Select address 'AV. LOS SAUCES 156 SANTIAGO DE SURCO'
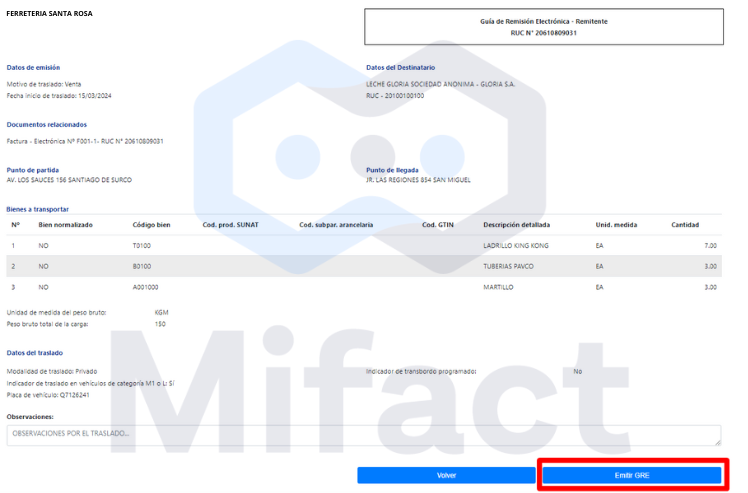This screenshot has height=493, width=748. tap(69, 180)
